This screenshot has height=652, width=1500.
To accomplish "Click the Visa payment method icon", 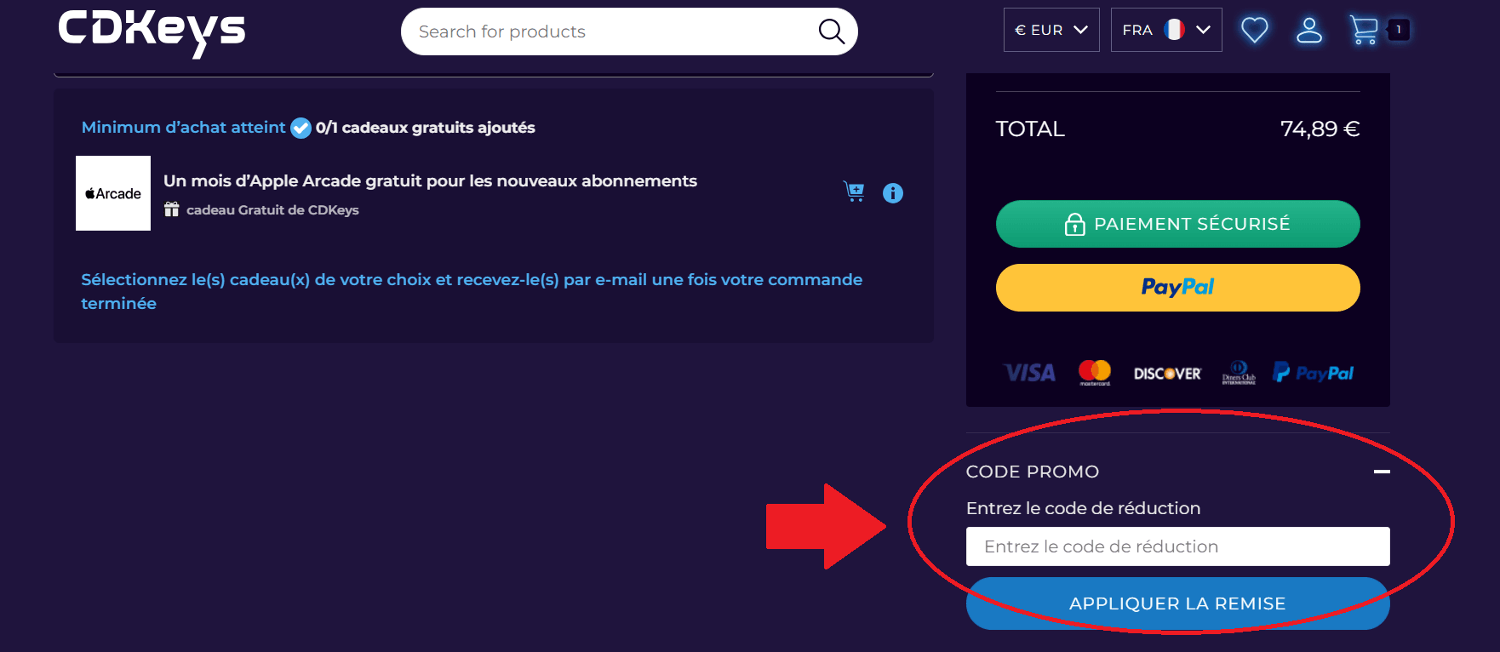I will pos(1029,372).
